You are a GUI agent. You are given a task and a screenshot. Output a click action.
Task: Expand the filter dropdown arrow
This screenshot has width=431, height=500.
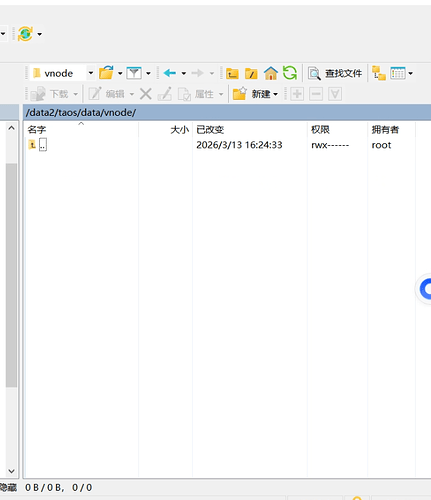tap(148, 73)
